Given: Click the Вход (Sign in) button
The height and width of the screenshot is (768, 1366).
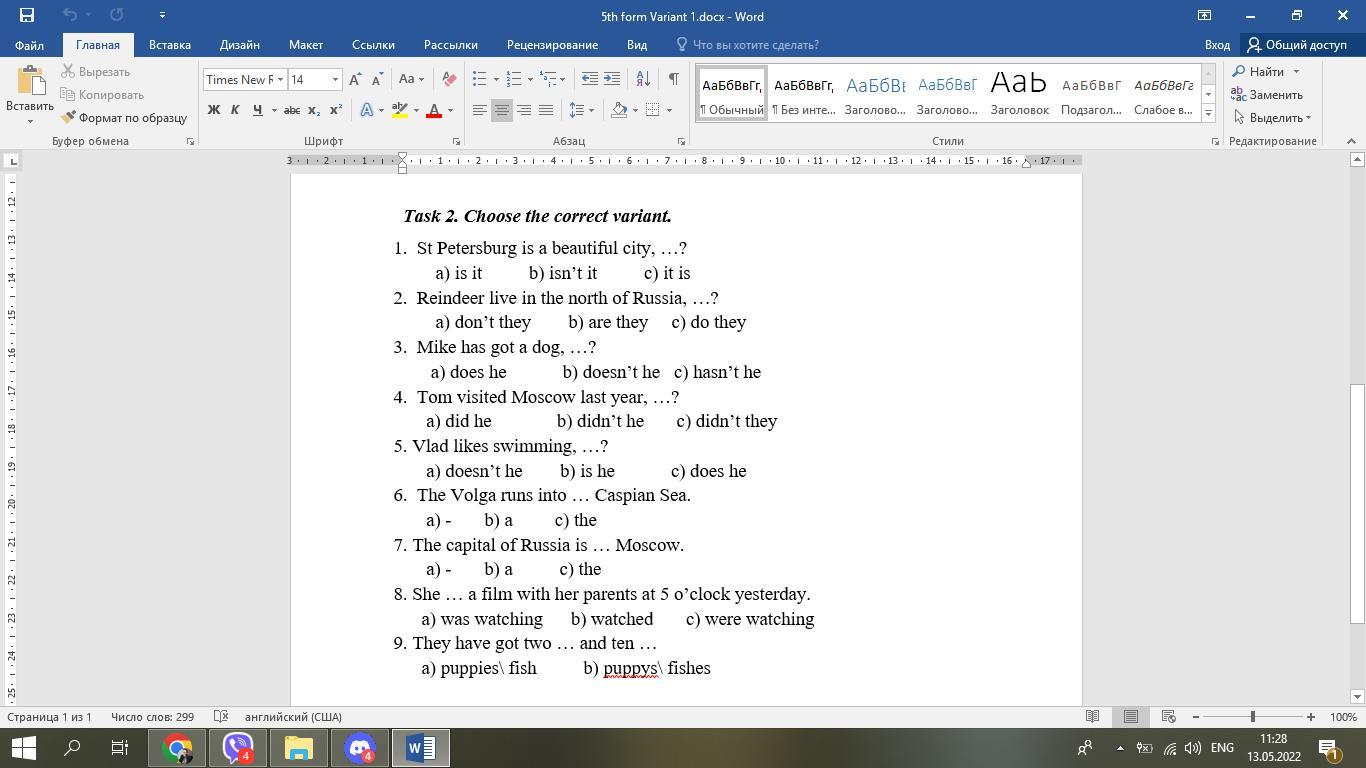Looking at the screenshot, I should (1217, 45).
